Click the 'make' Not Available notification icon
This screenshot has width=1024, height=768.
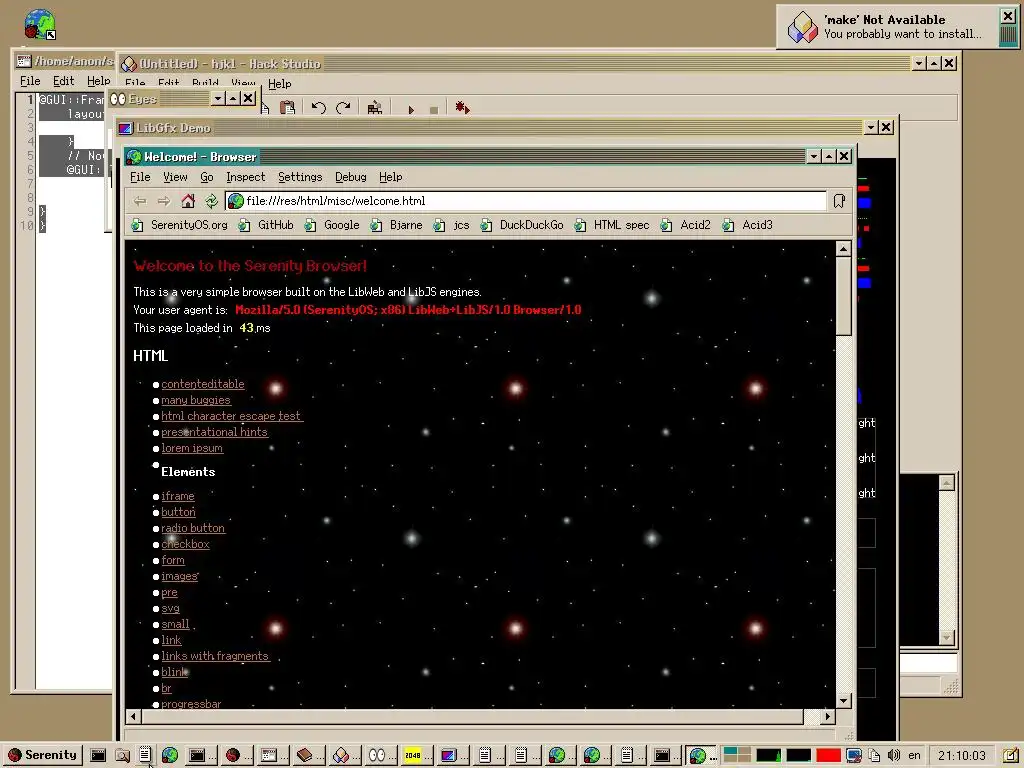[803, 27]
